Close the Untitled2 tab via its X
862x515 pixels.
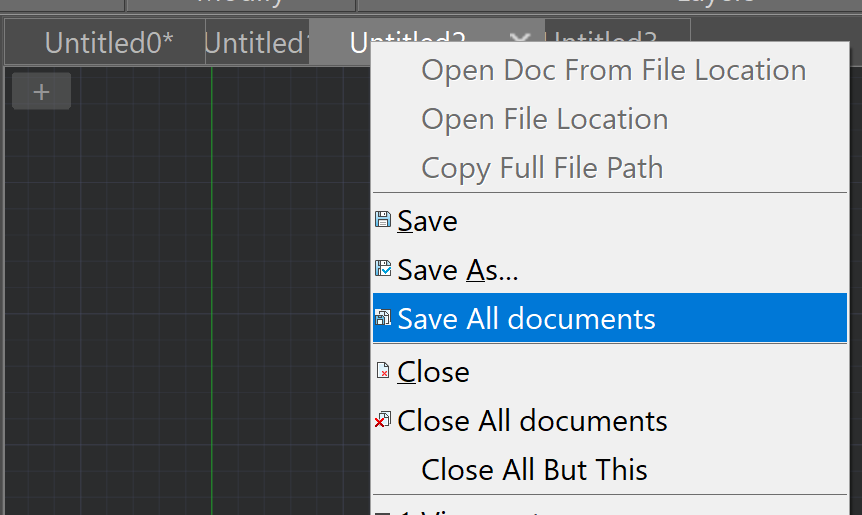point(520,38)
